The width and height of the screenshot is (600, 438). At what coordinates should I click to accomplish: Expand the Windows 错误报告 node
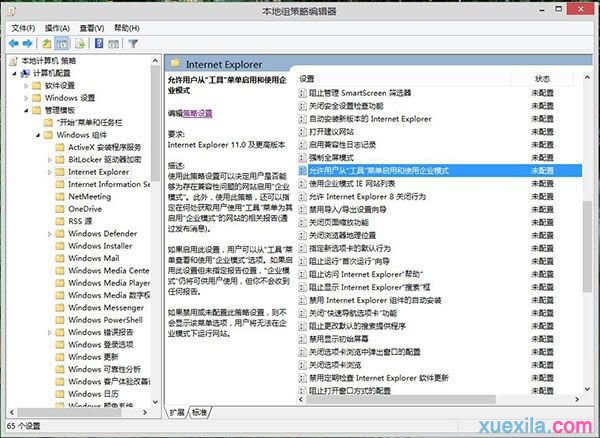(x=49, y=332)
